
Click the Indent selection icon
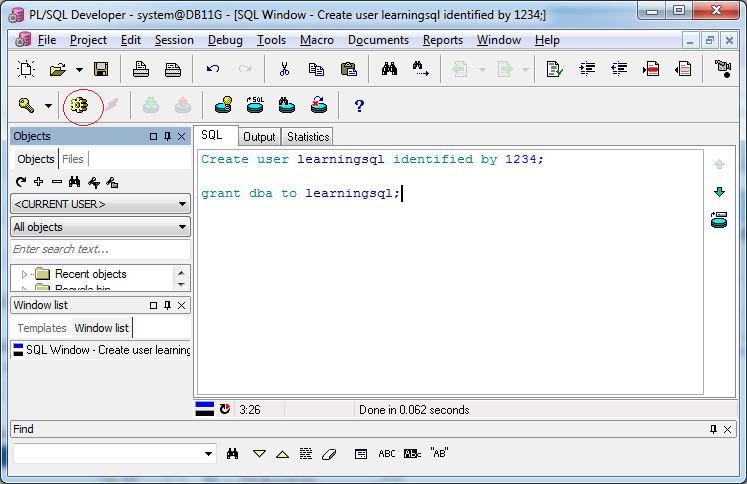pyautogui.click(x=587, y=70)
